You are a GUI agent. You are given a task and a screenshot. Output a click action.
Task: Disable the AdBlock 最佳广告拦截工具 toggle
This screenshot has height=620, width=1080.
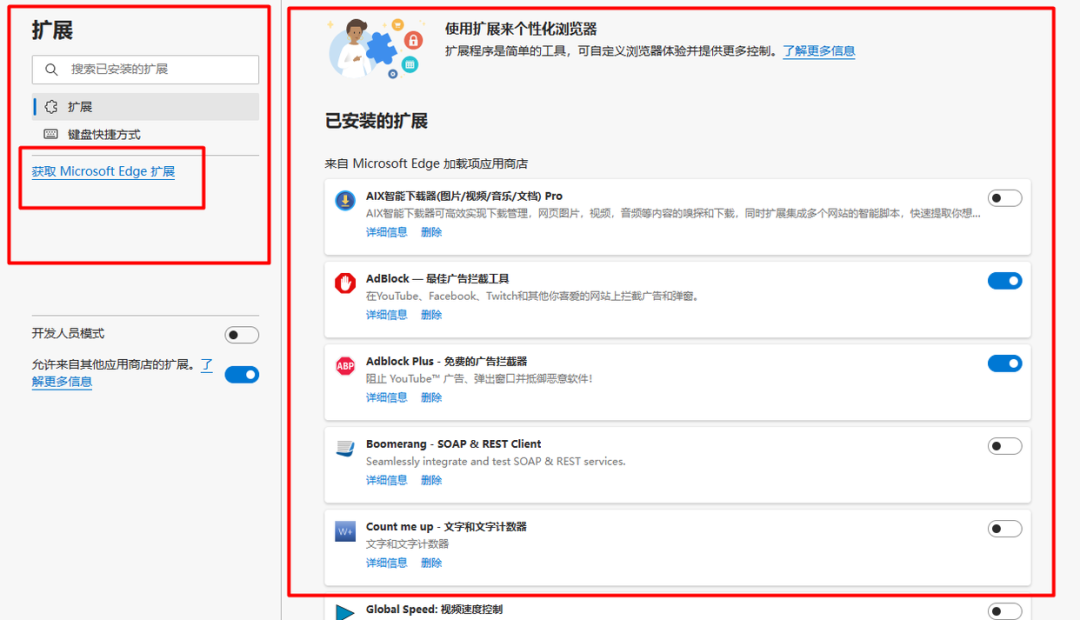pyautogui.click(x=1005, y=281)
